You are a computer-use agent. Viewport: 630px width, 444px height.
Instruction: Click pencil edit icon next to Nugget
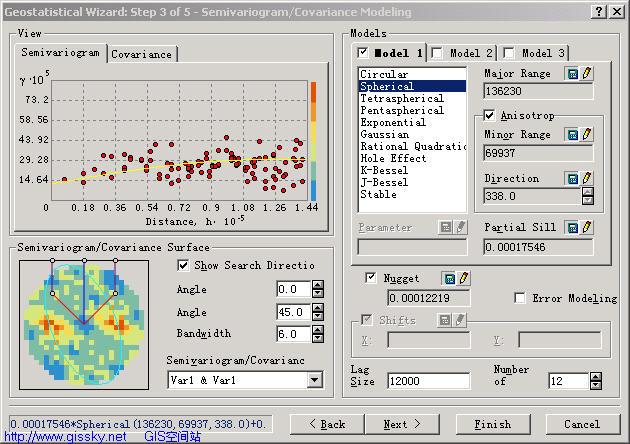tap(464, 278)
